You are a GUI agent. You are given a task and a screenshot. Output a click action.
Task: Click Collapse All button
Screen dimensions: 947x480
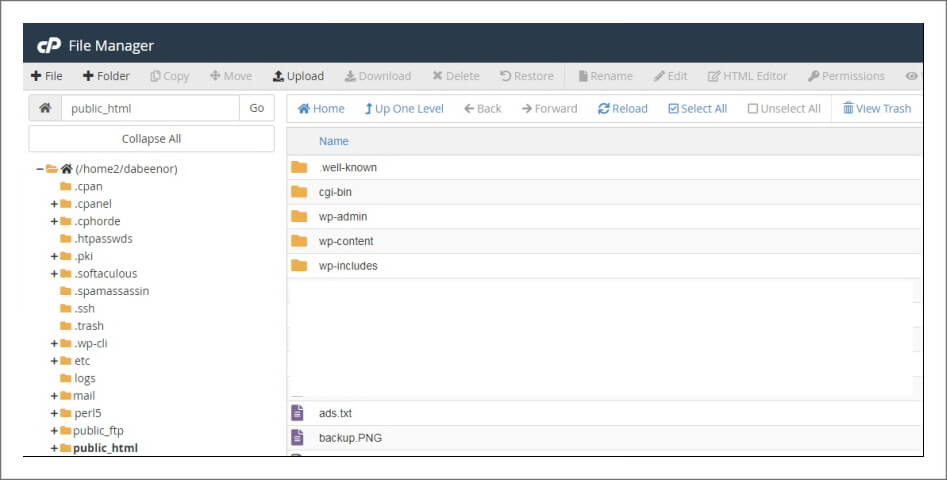152,139
